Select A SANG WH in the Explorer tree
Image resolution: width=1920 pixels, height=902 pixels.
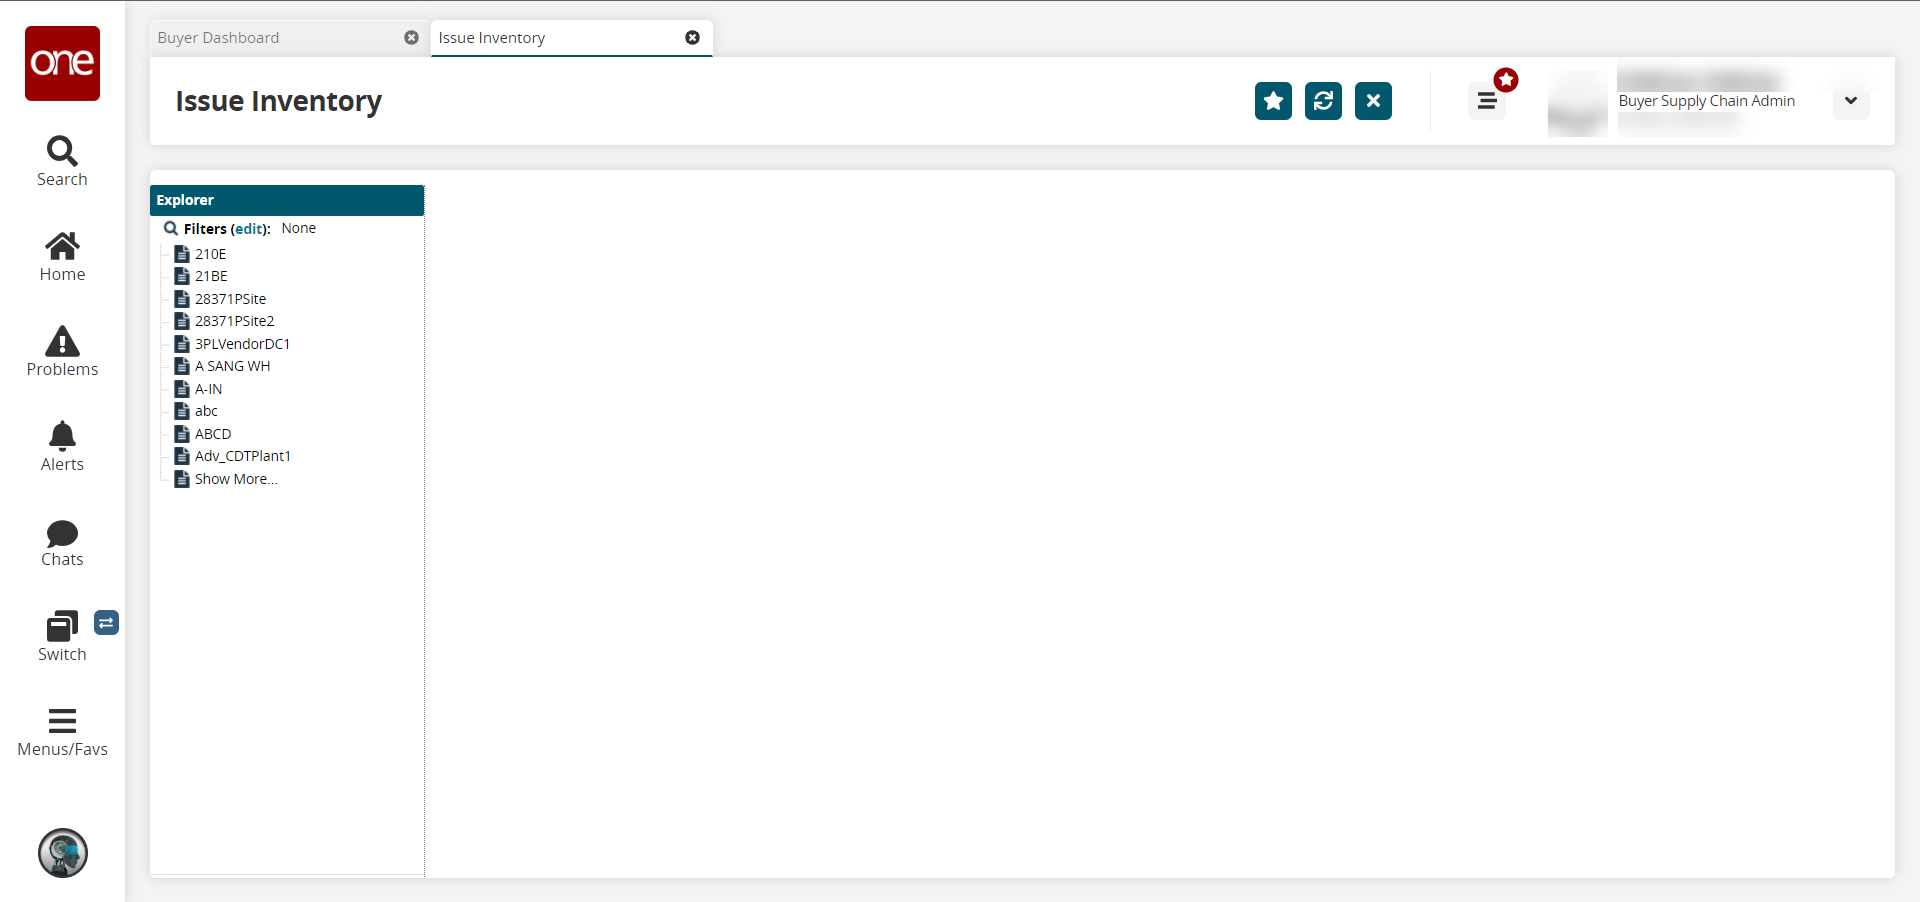coord(232,366)
